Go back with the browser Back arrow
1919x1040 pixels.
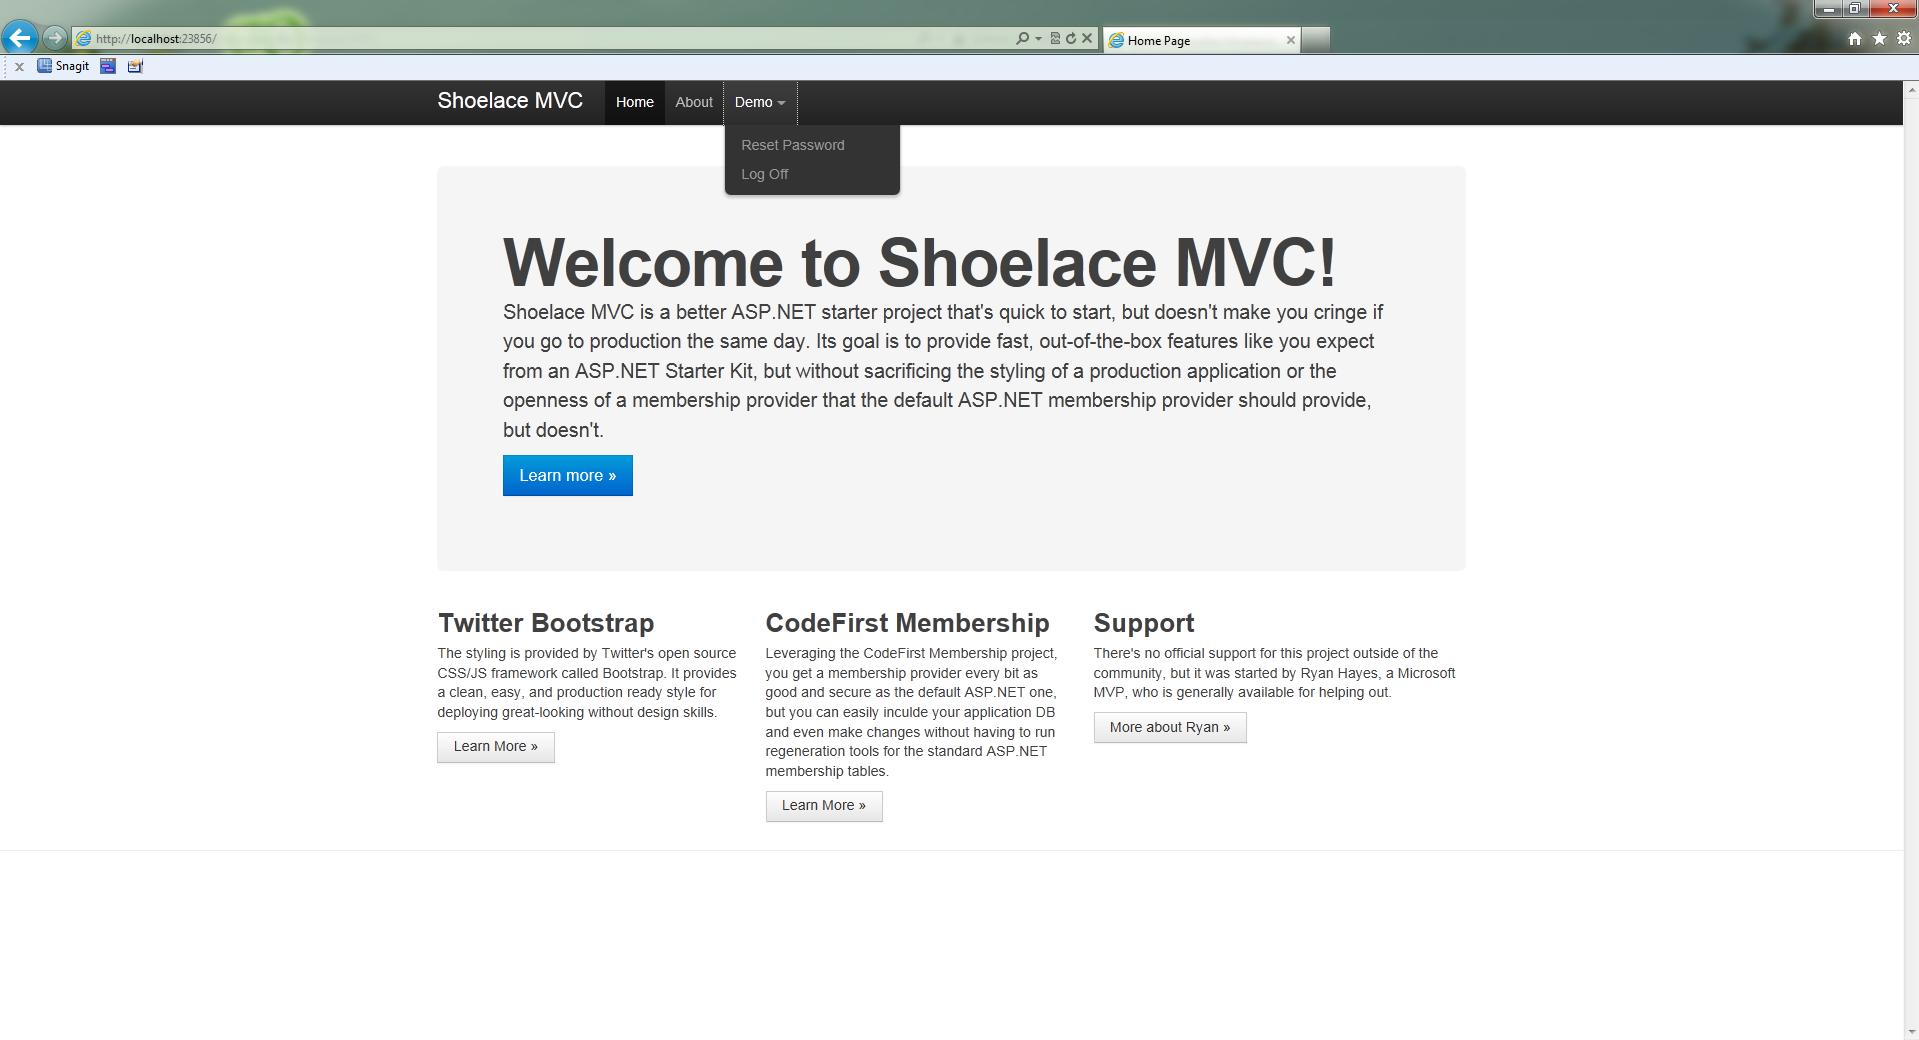20,38
